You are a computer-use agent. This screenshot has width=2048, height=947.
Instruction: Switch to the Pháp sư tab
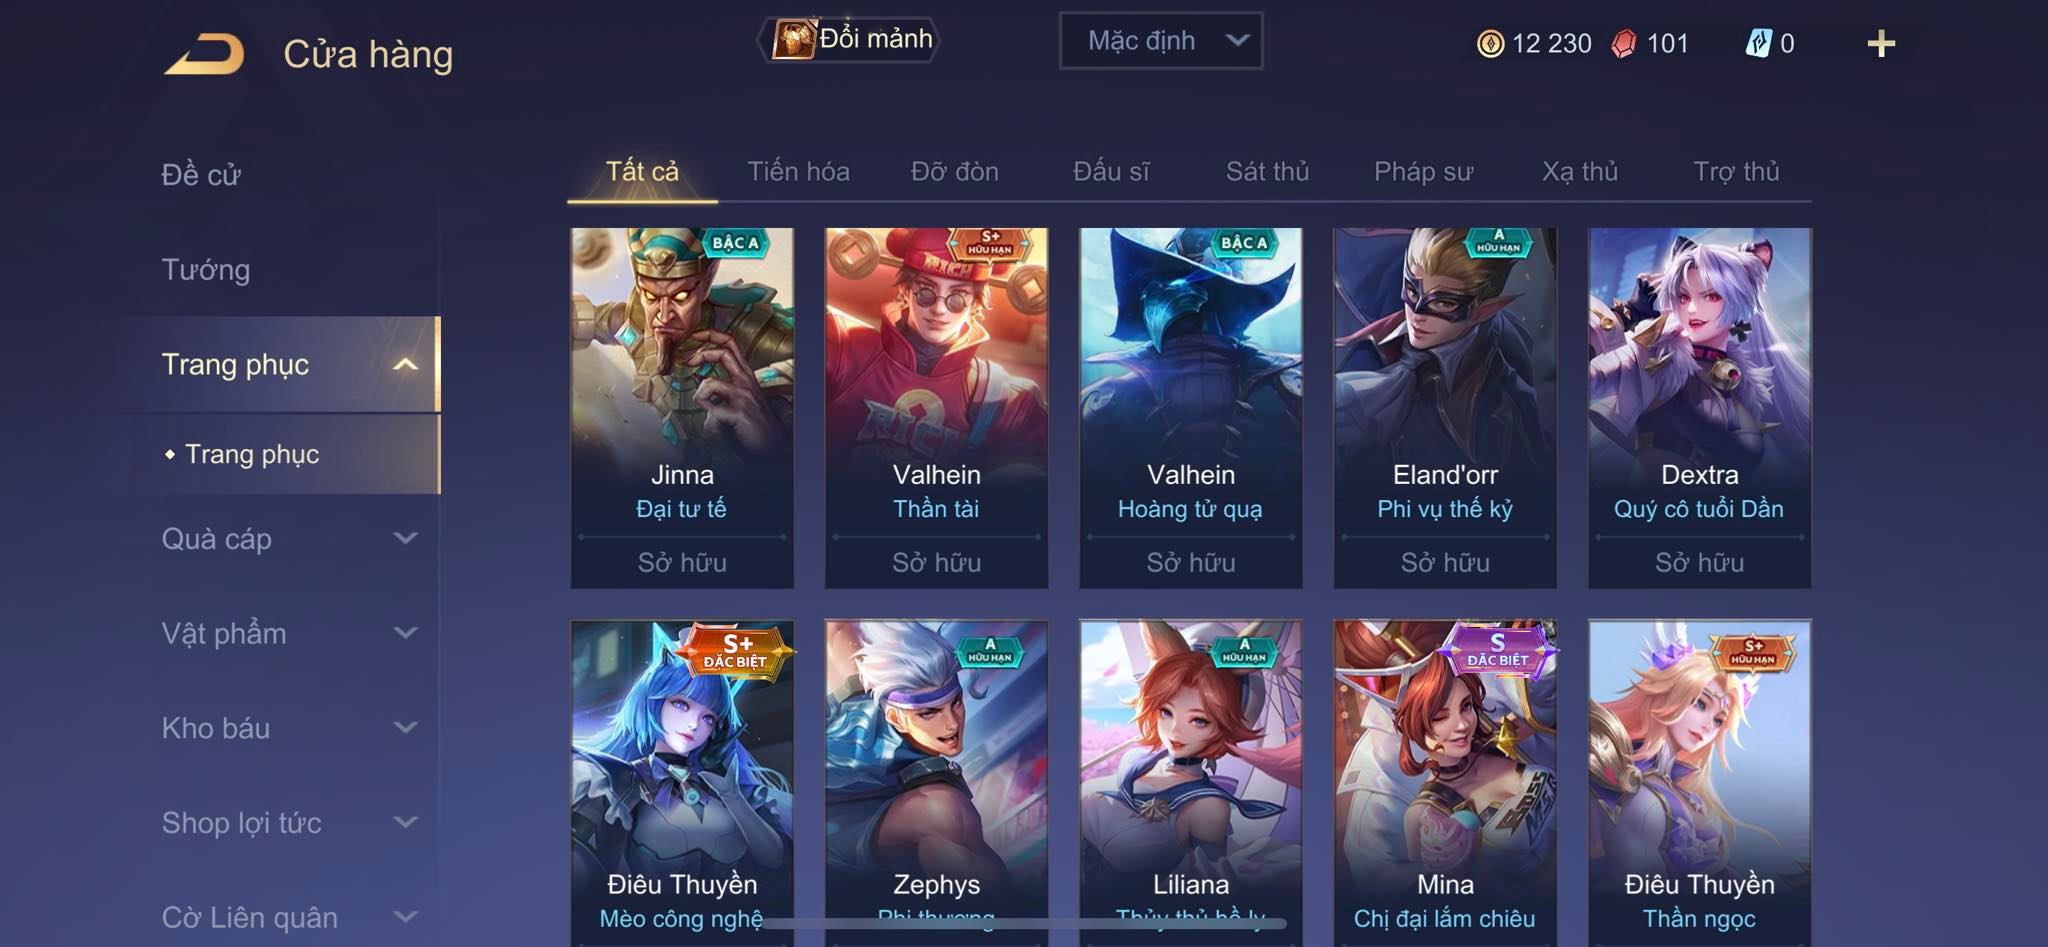point(1423,172)
